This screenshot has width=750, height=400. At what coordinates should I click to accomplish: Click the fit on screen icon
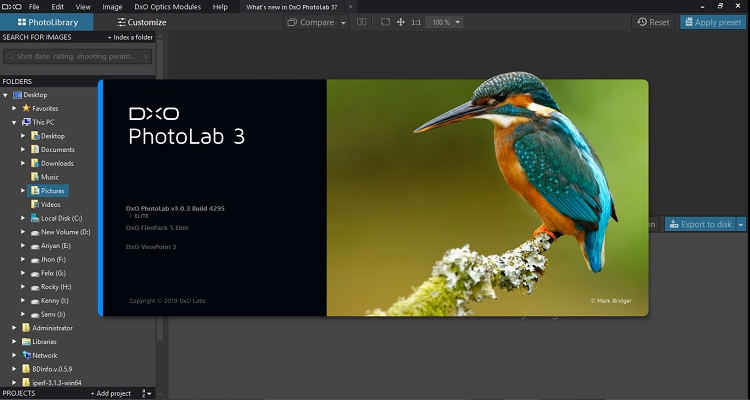point(386,22)
